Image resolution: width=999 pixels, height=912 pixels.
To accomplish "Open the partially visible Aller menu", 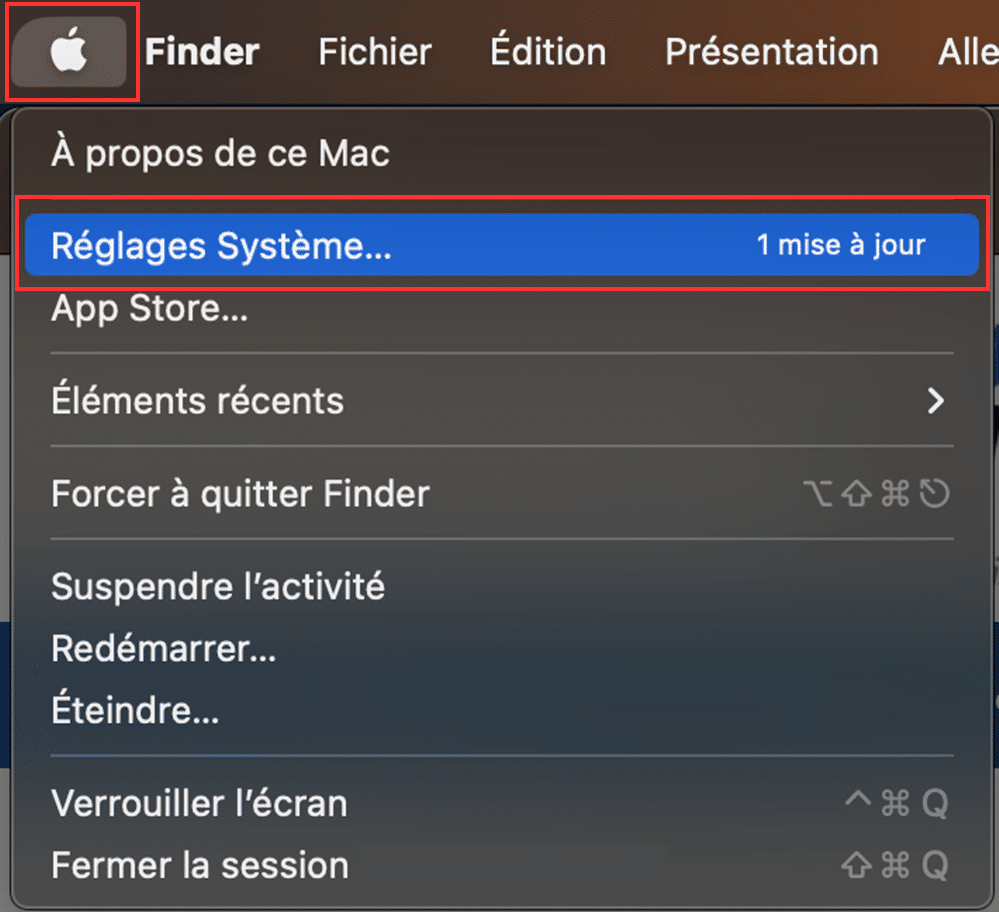I will coord(968,52).
